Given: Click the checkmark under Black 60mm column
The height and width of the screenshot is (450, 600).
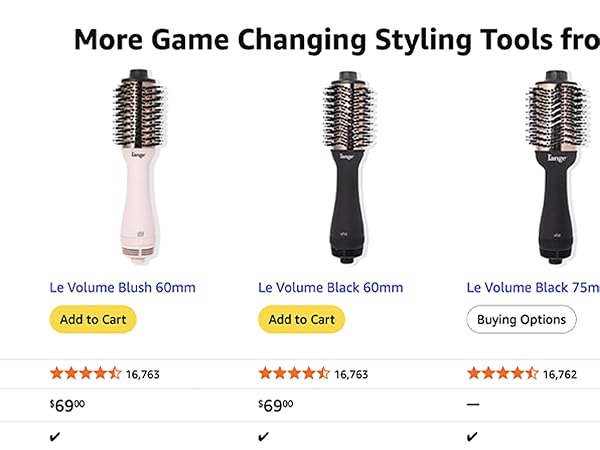Looking at the screenshot, I should tap(264, 436).
